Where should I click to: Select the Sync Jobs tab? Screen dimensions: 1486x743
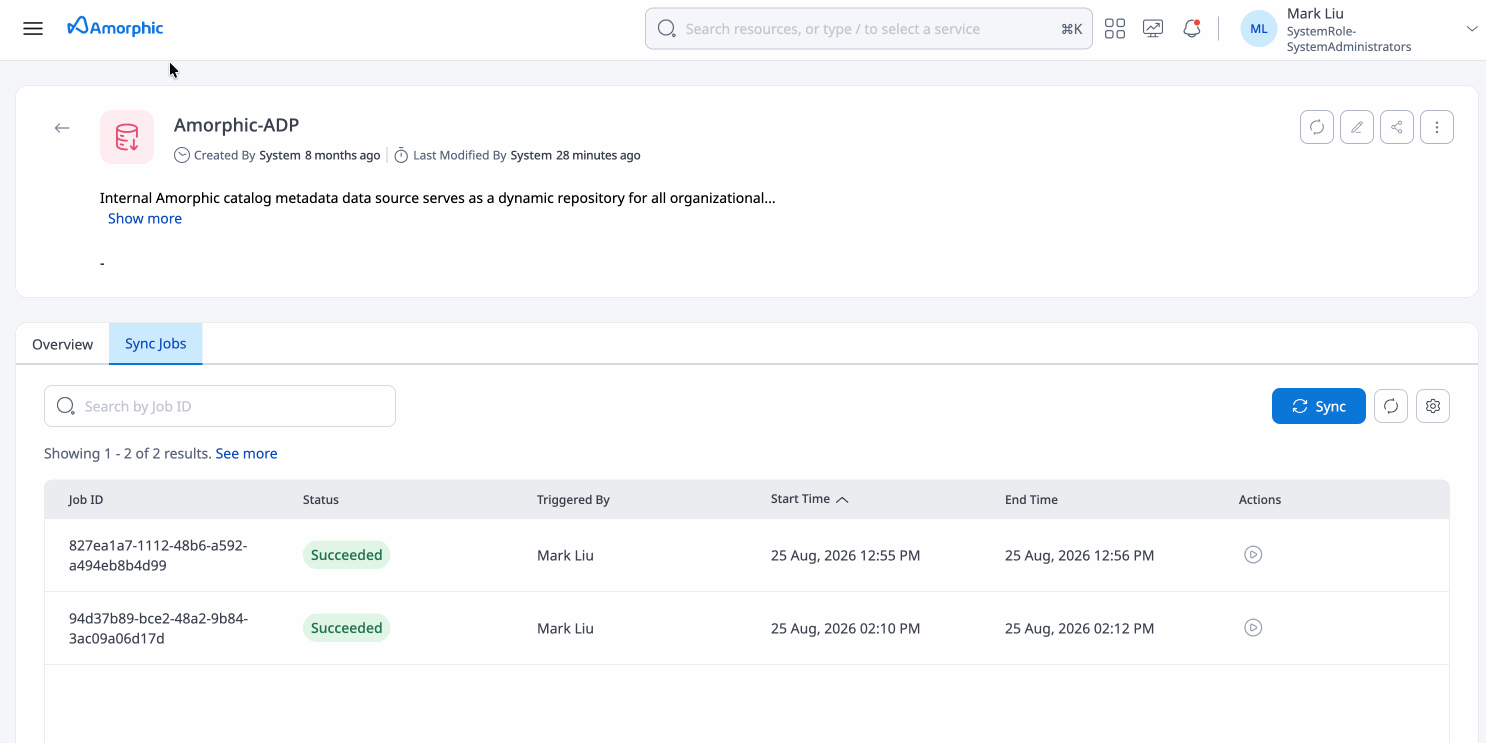pyautogui.click(x=156, y=344)
